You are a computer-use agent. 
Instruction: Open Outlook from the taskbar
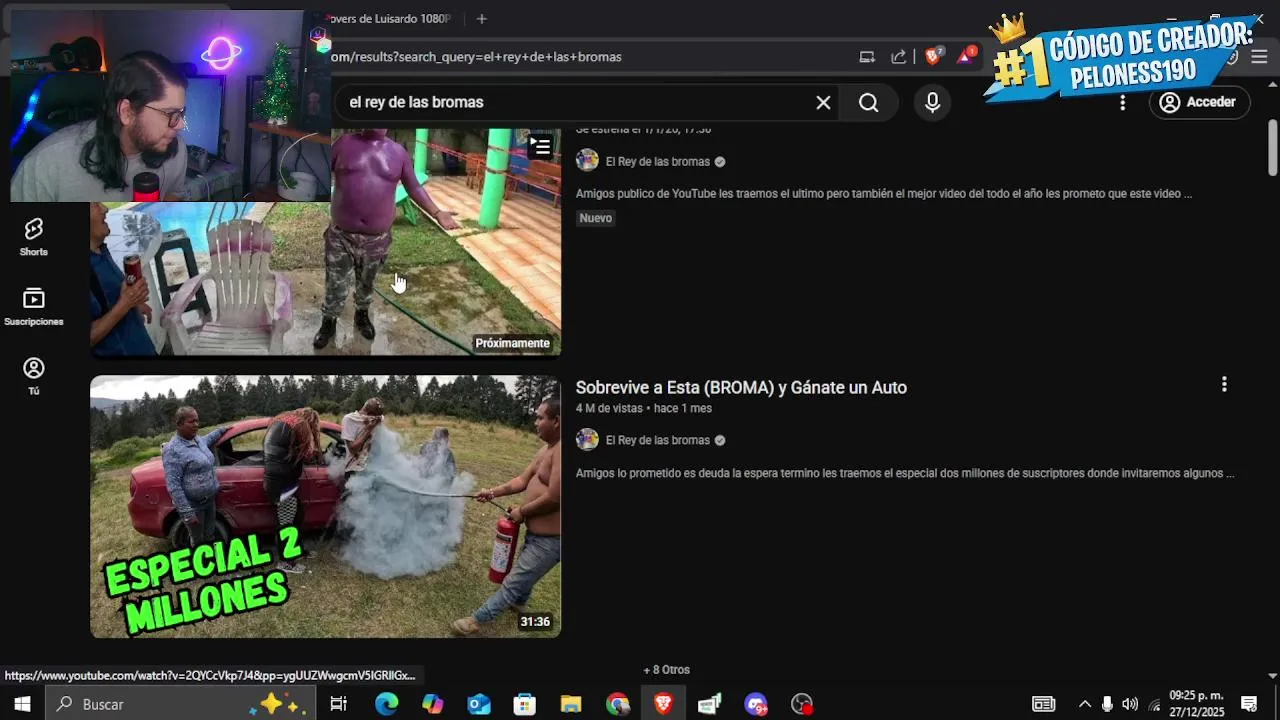479,704
